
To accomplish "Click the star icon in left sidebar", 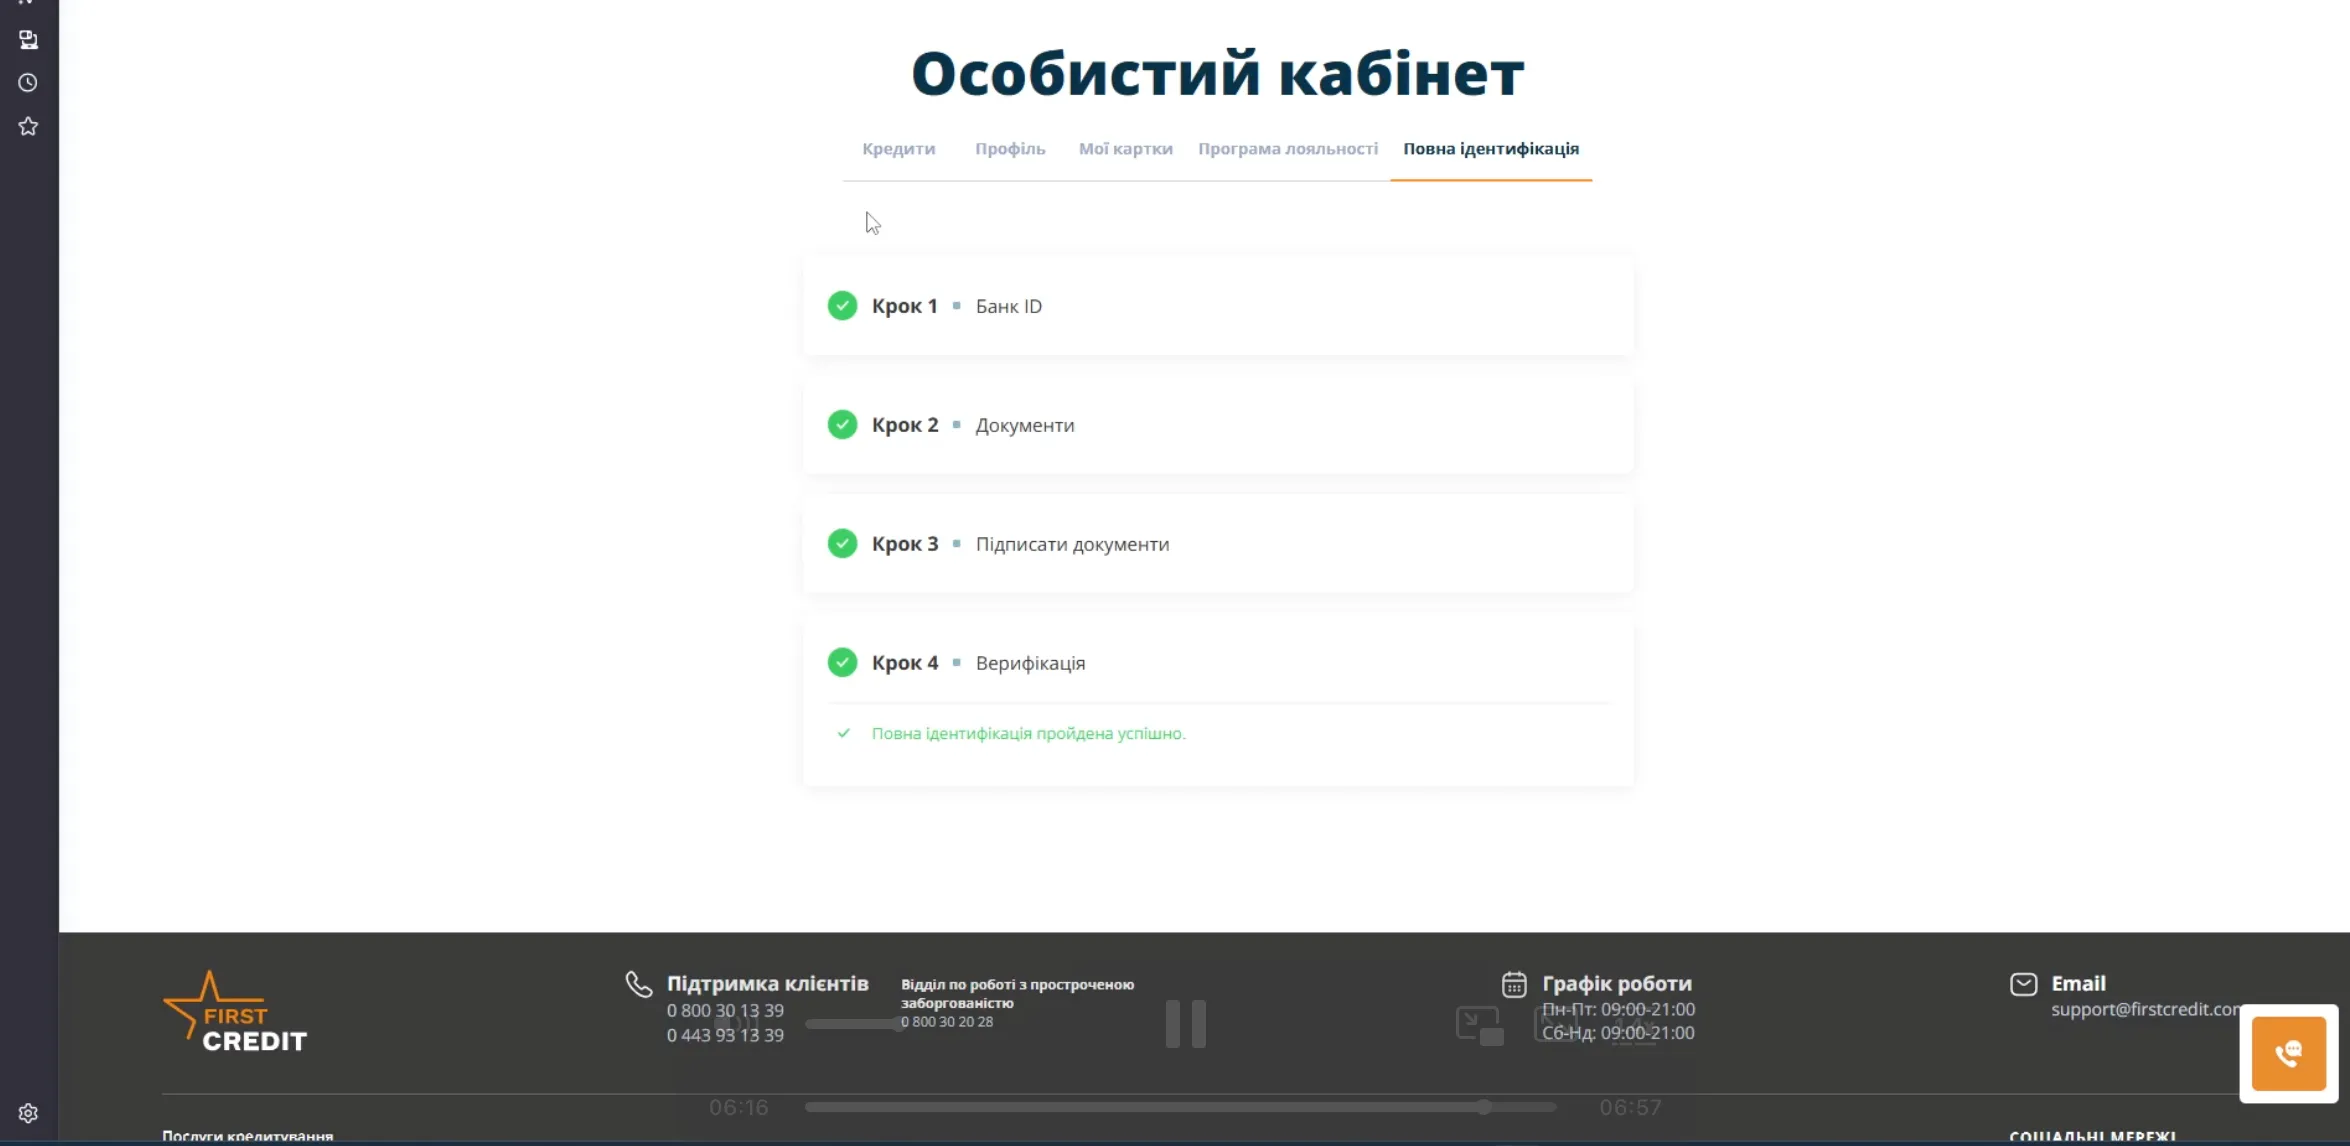I will click(28, 126).
